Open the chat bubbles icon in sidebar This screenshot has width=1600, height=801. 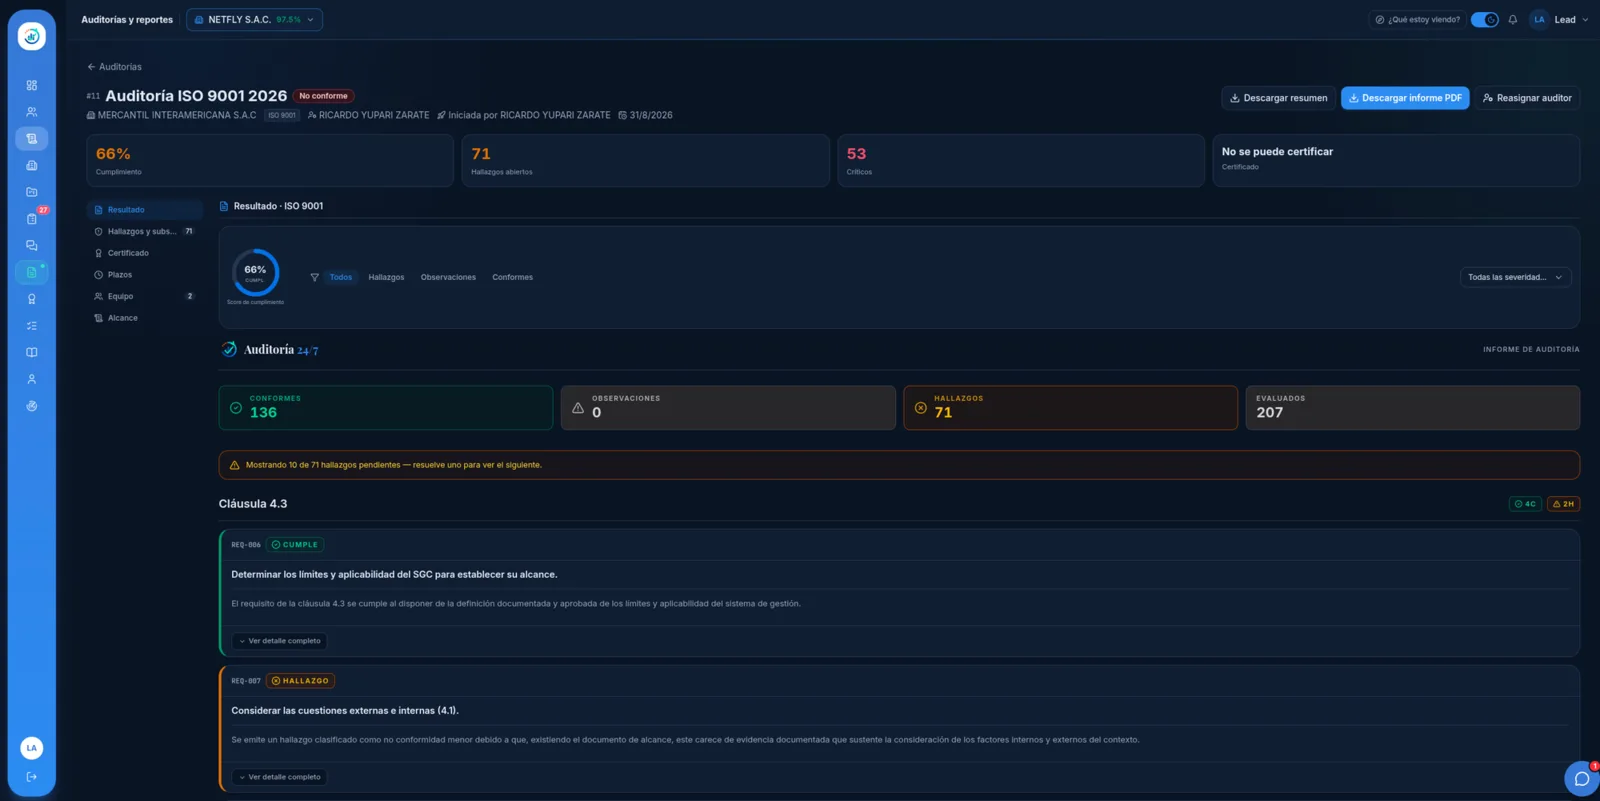click(32, 245)
